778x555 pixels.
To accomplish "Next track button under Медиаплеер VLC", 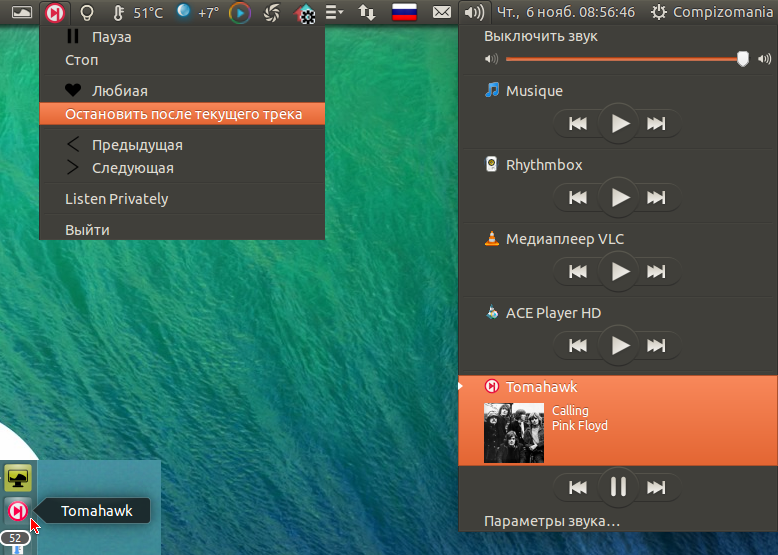I will [x=656, y=271].
